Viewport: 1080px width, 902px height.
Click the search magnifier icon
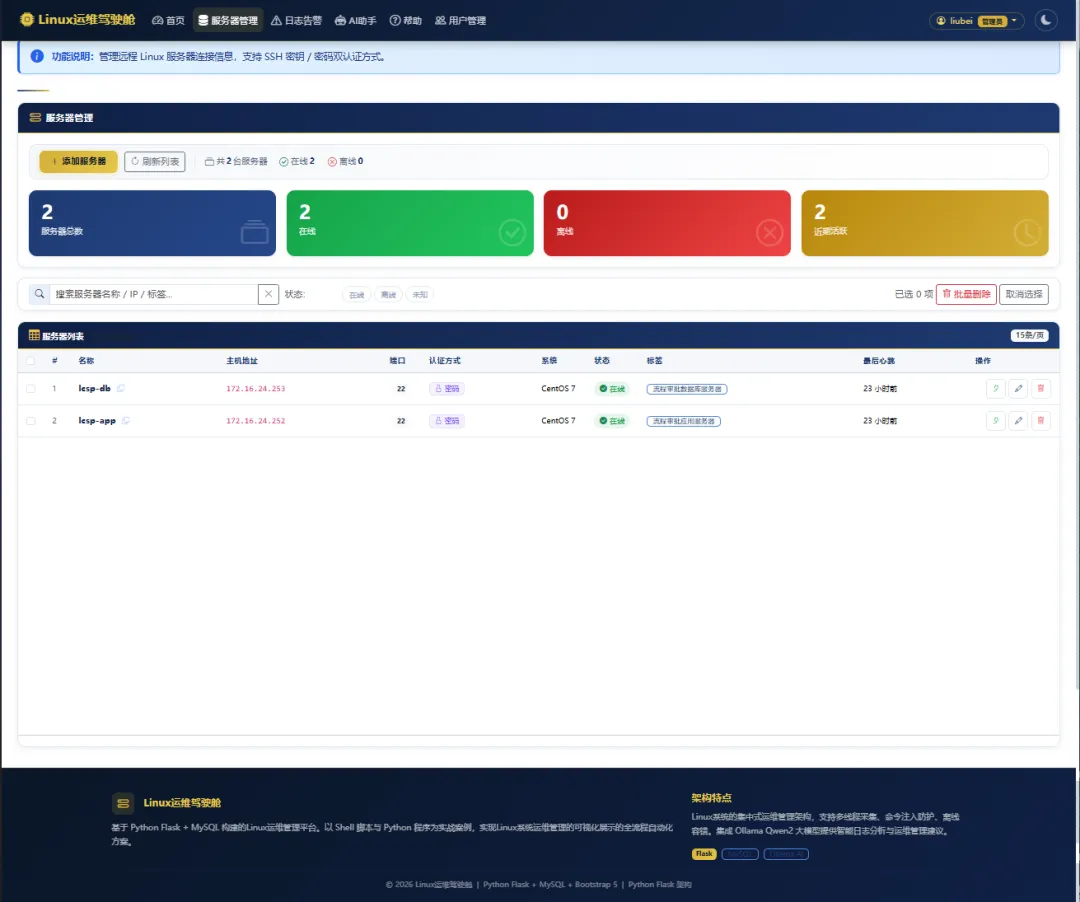coord(39,294)
